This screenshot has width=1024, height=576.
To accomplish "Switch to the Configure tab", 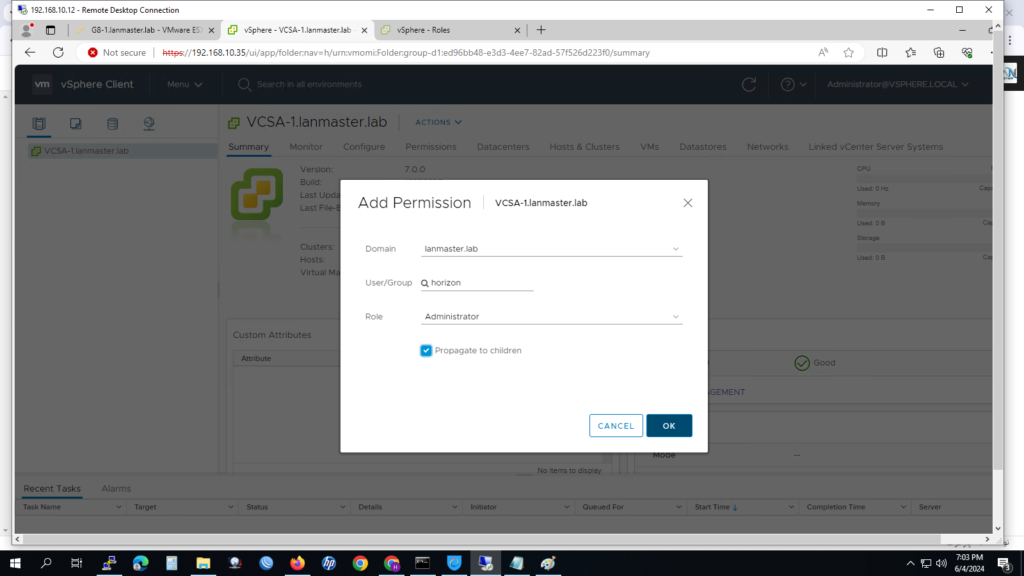I will point(364,147).
